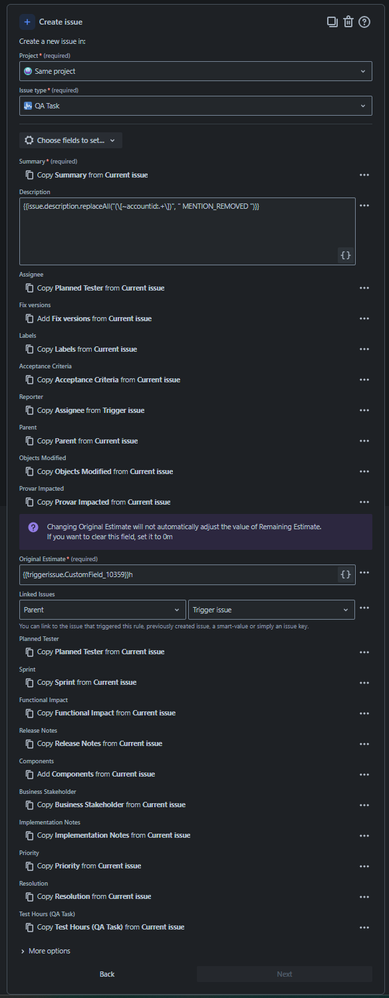Click inside the Description text area
Image resolution: width=389 pixels, height=998 pixels.
point(187,231)
